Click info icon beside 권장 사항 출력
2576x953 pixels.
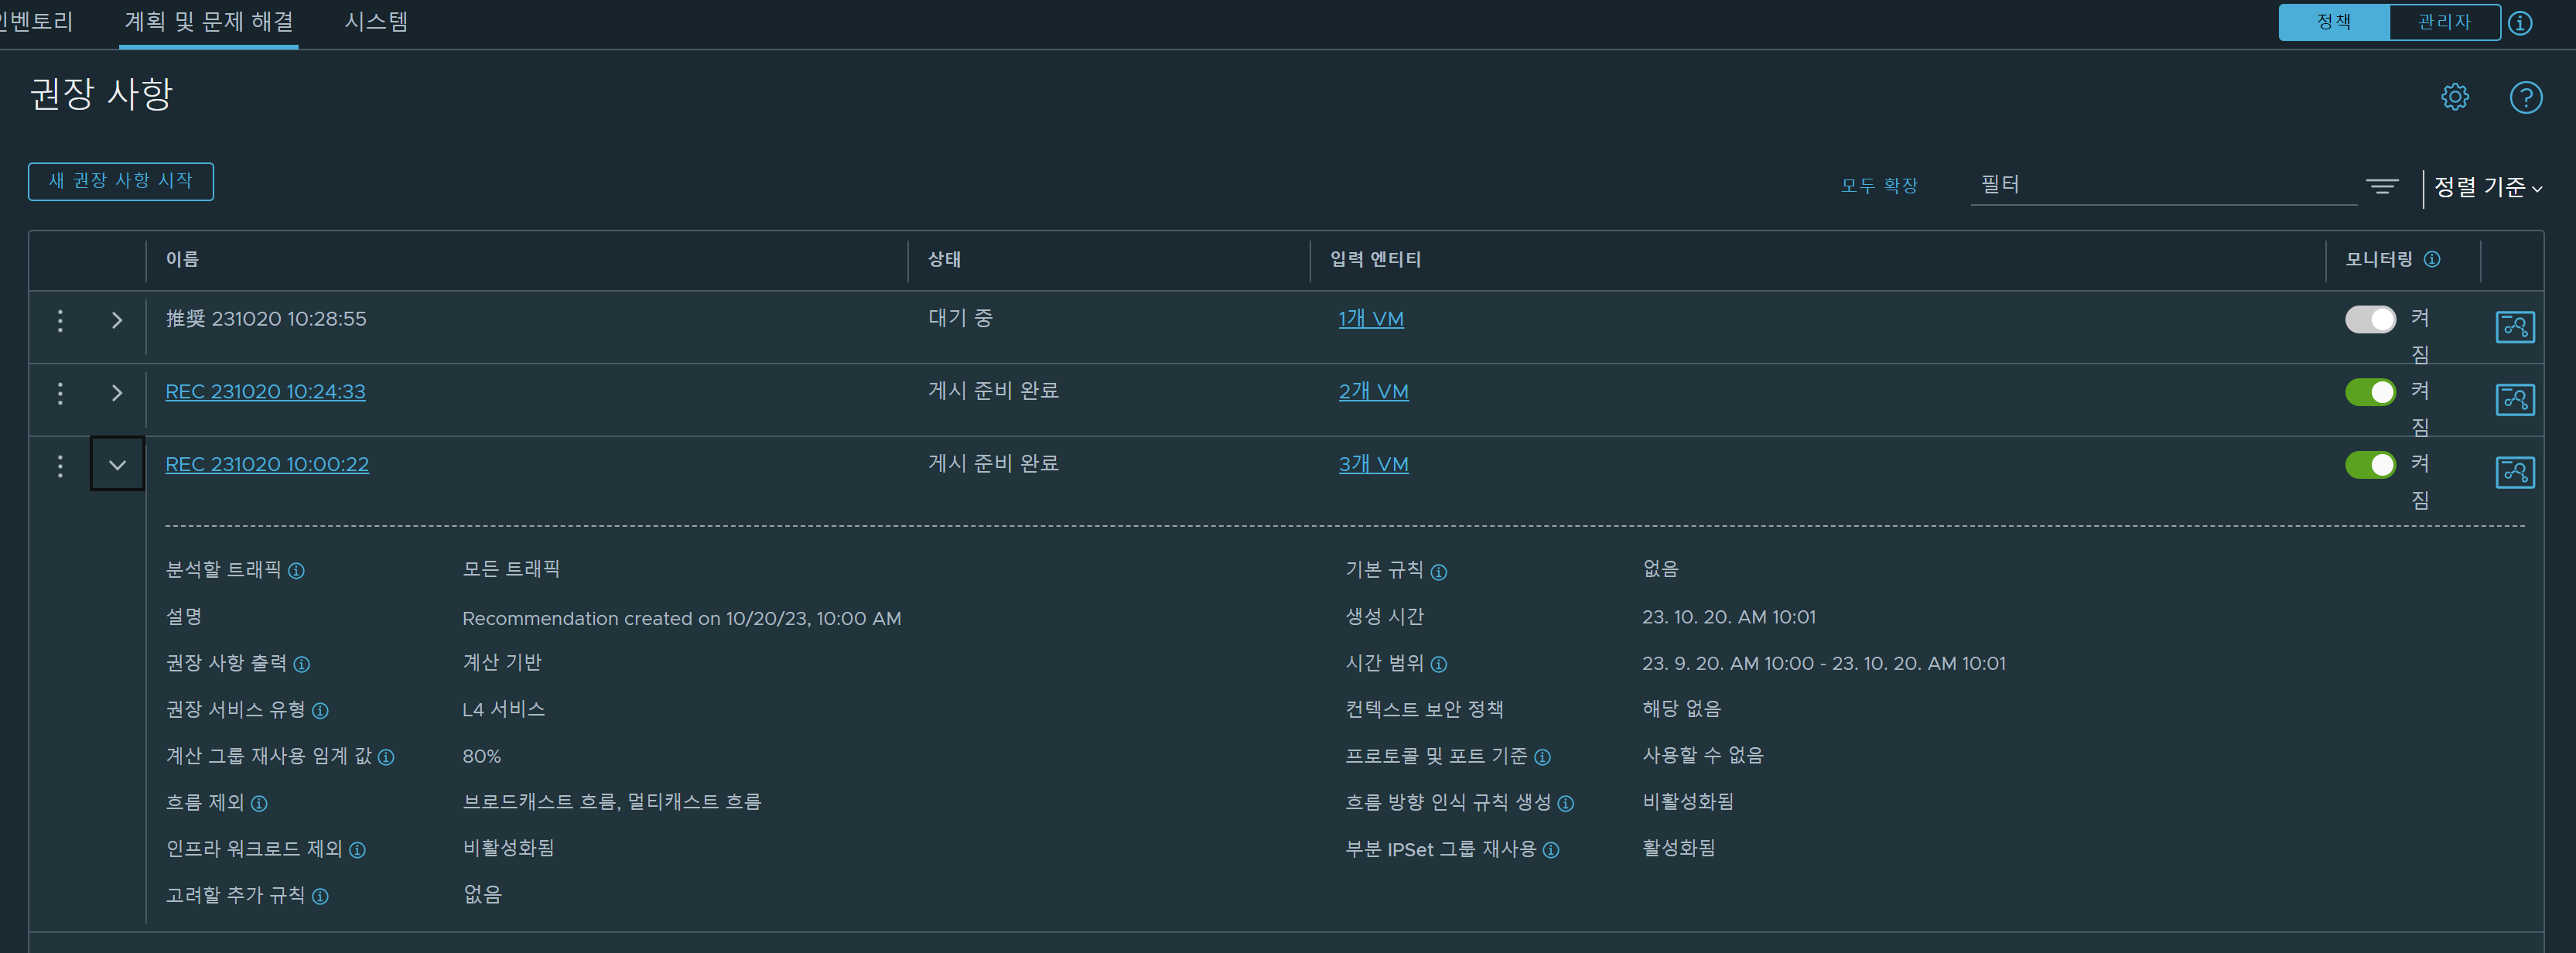pos(302,664)
